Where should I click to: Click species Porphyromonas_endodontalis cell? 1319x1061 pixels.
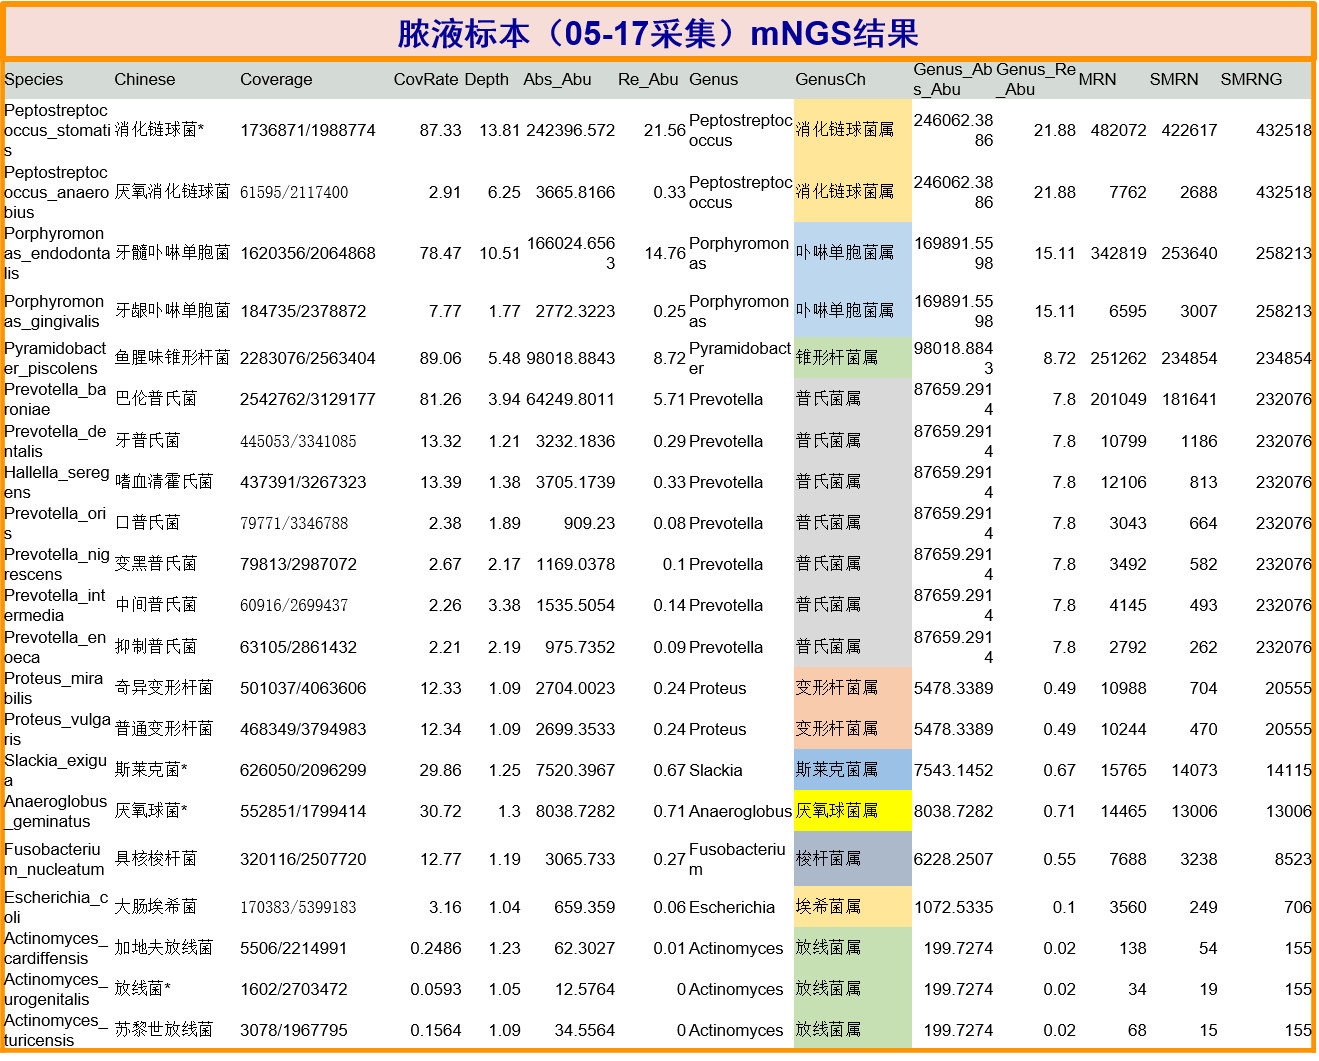(x=57, y=253)
